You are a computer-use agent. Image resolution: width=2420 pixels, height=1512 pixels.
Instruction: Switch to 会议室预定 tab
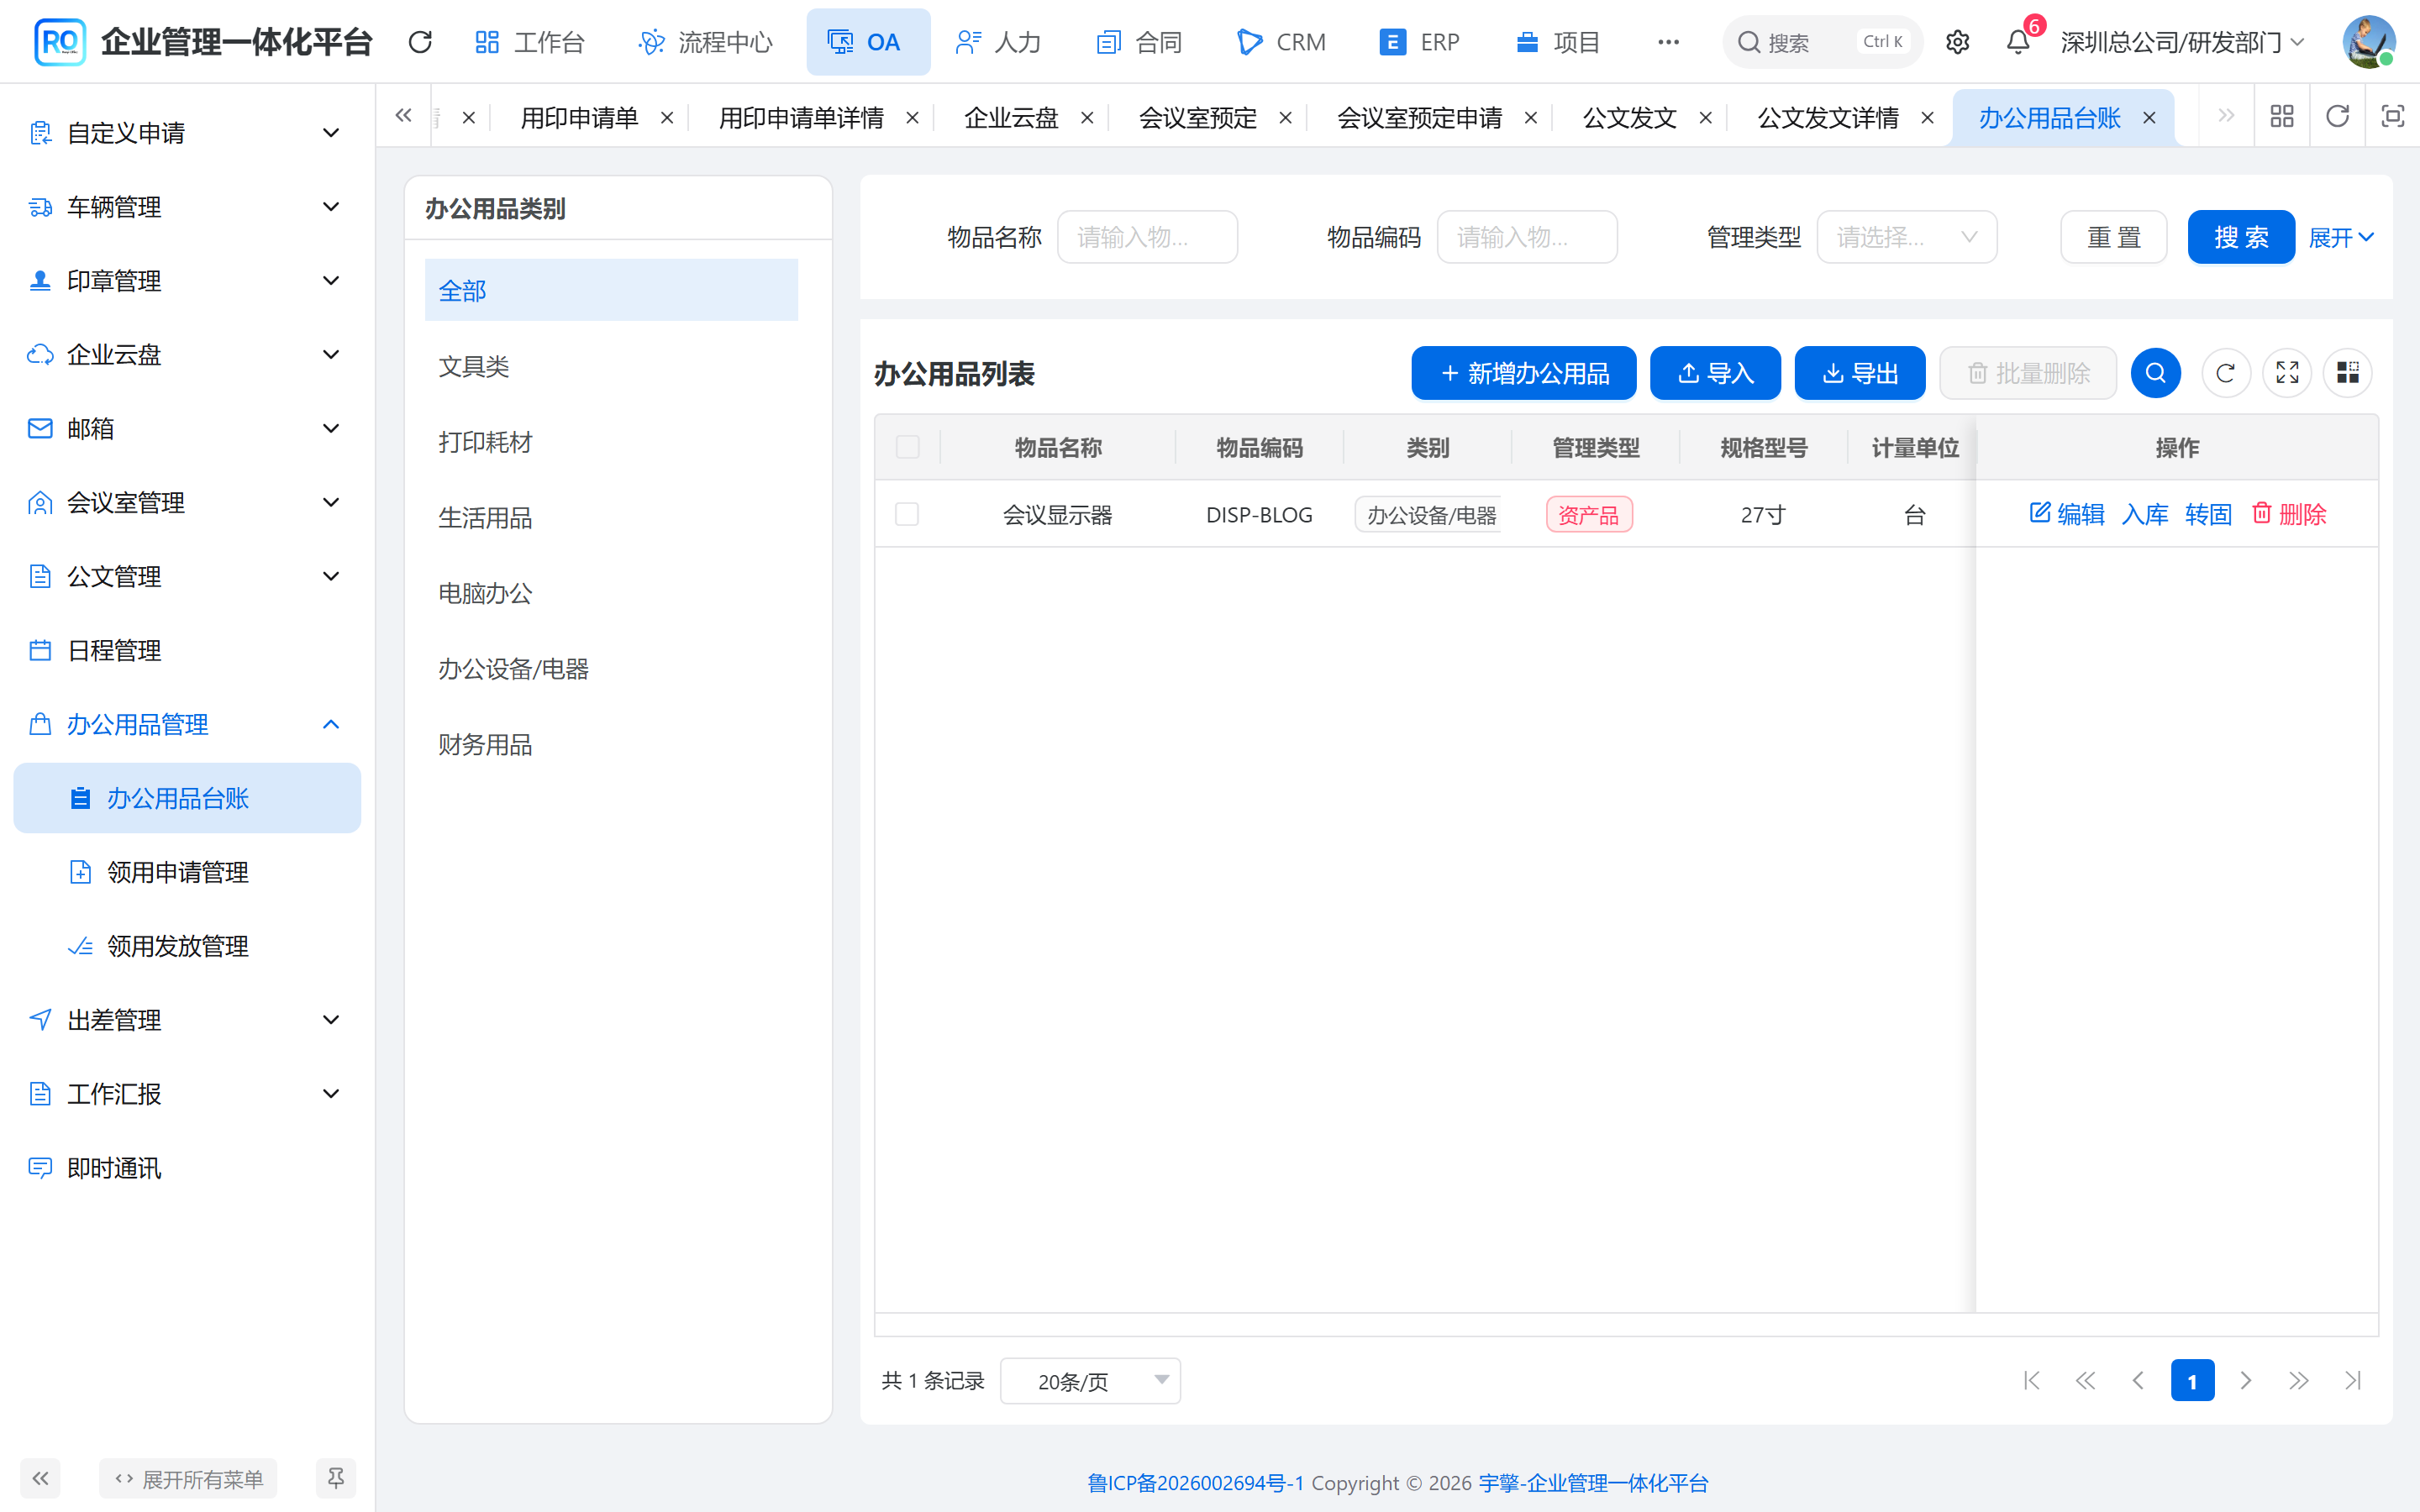click(1197, 118)
